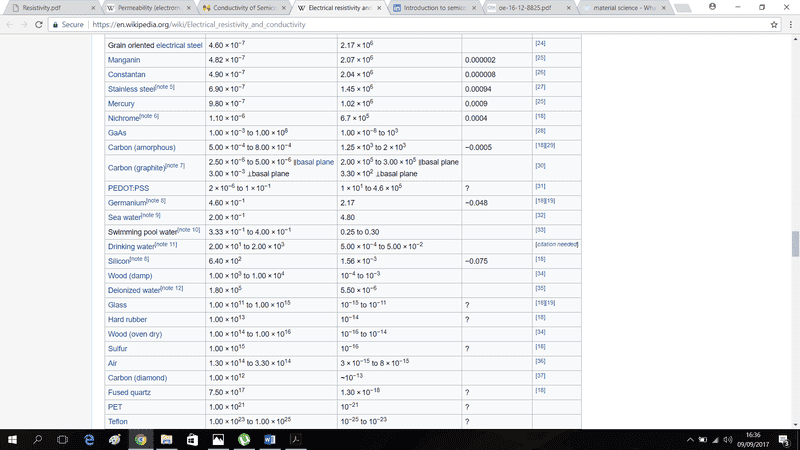Click the Carbon (graphite) link
Image resolution: width=800 pixels, height=450 pixels.
(132, 167)
